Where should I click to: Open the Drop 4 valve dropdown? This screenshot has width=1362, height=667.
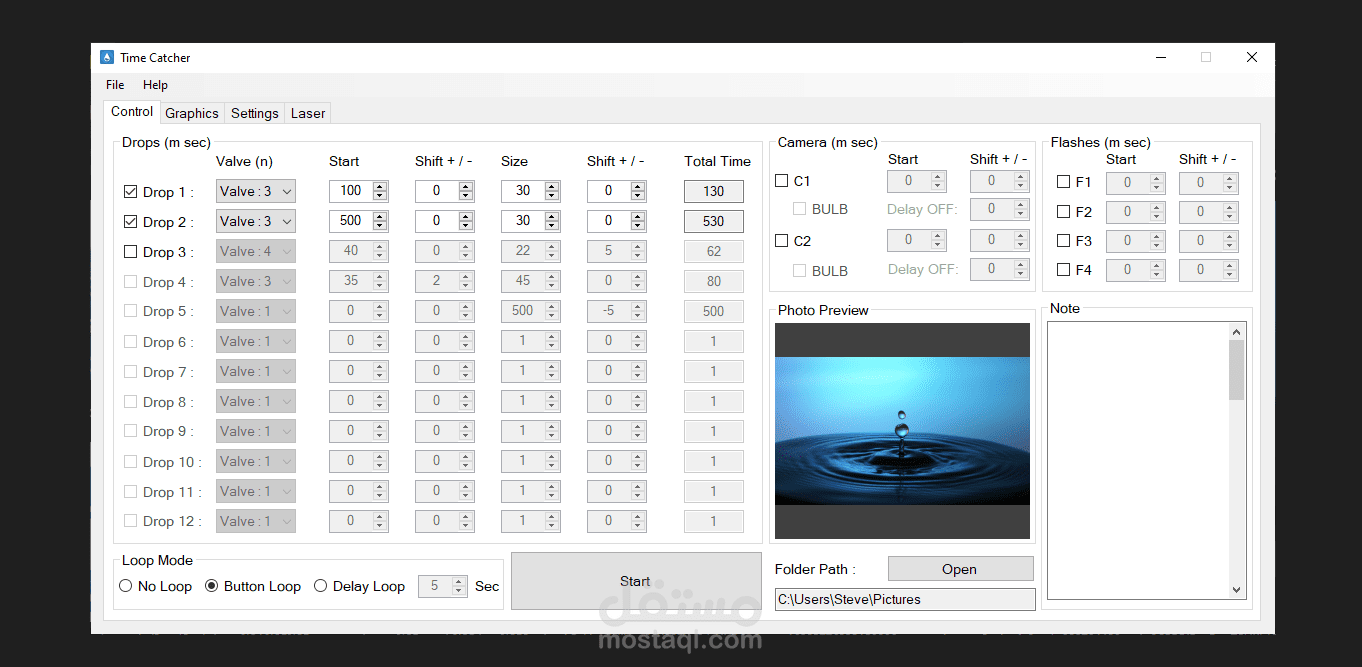[x=256, y=281]
